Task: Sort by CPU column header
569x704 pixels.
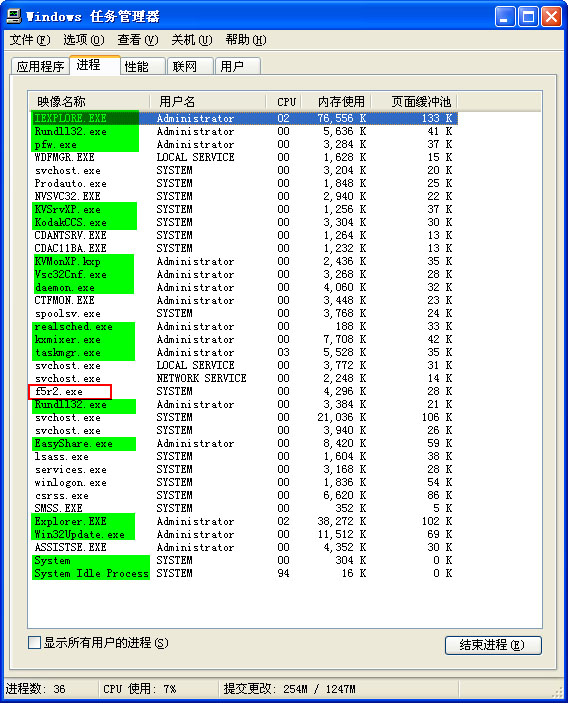Action: click(x=284, y=101)
